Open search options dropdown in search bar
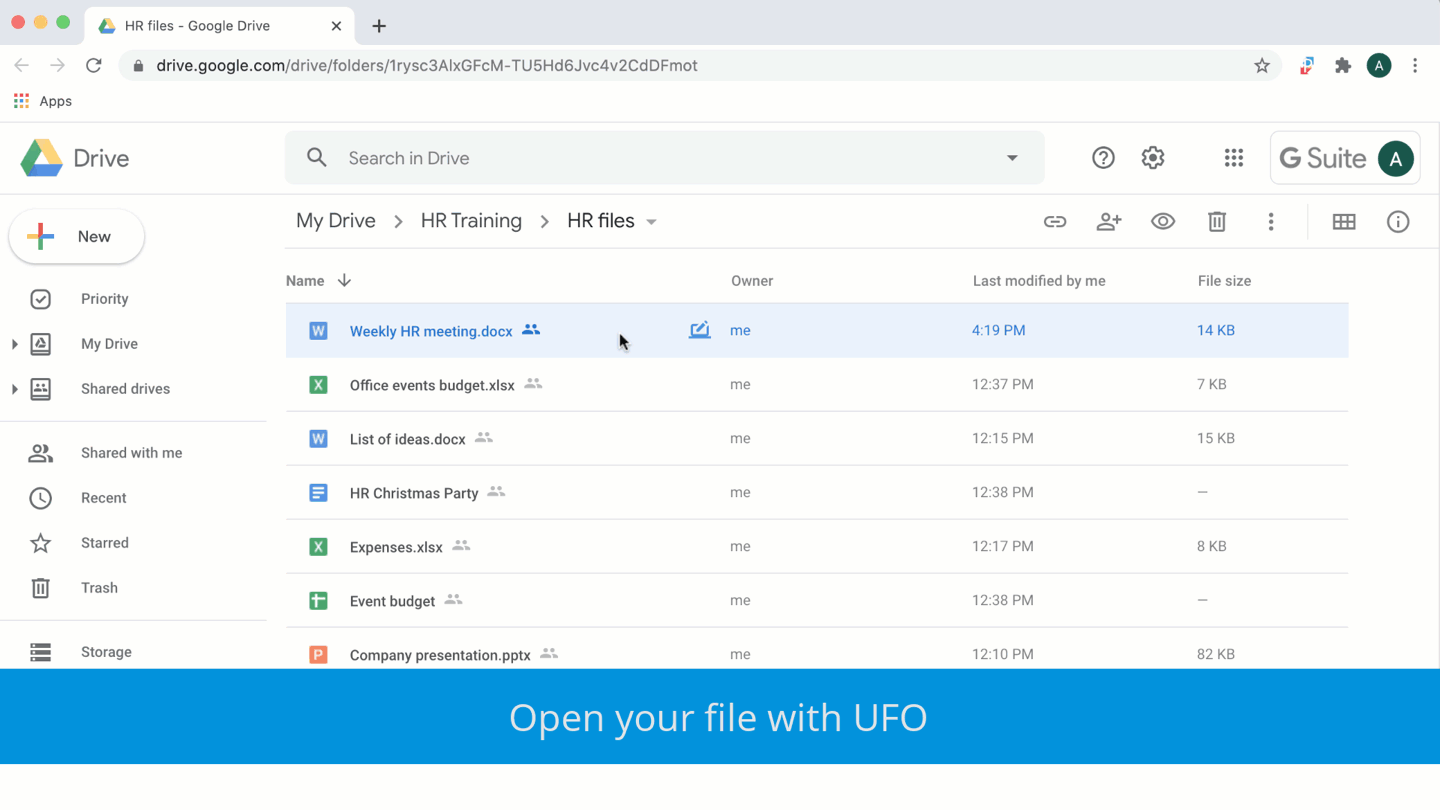Screen dimensions: 1440x810 click(1012, 158)
